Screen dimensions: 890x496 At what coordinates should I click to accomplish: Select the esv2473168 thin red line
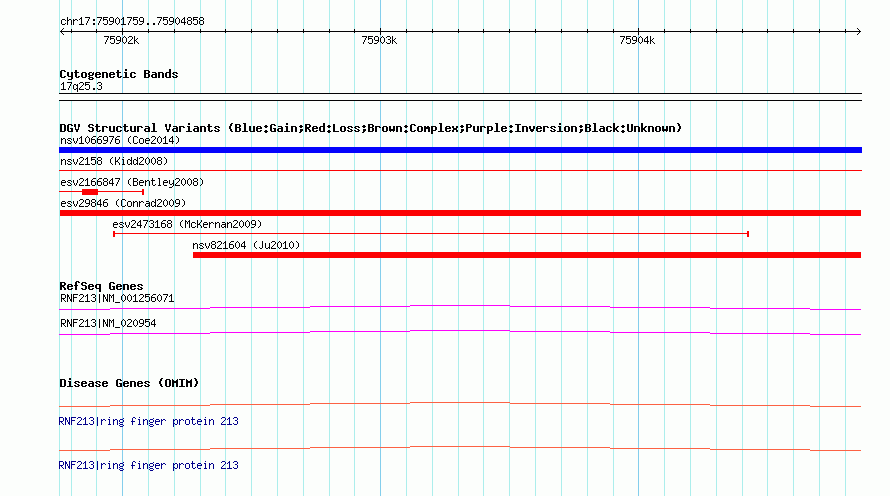[x=431, y=234]
